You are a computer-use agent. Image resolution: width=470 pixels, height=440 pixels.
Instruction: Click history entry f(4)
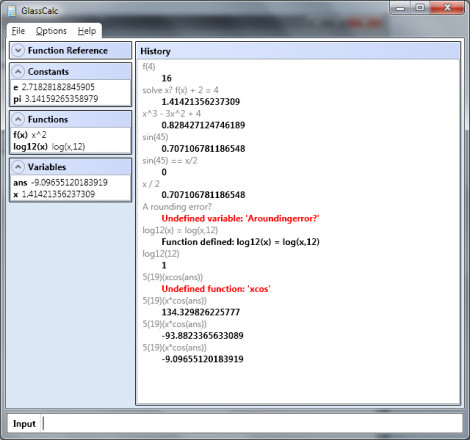point(149,67)
